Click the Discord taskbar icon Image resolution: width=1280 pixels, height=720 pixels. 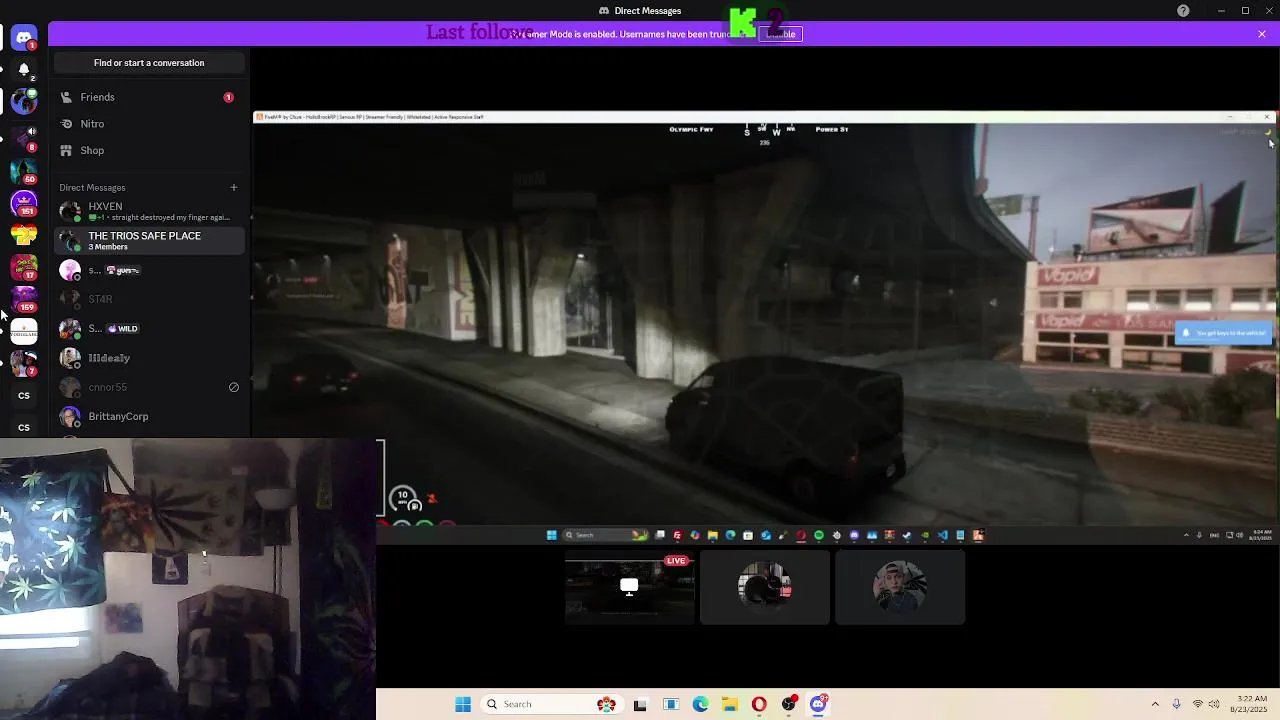pos(818,704)
